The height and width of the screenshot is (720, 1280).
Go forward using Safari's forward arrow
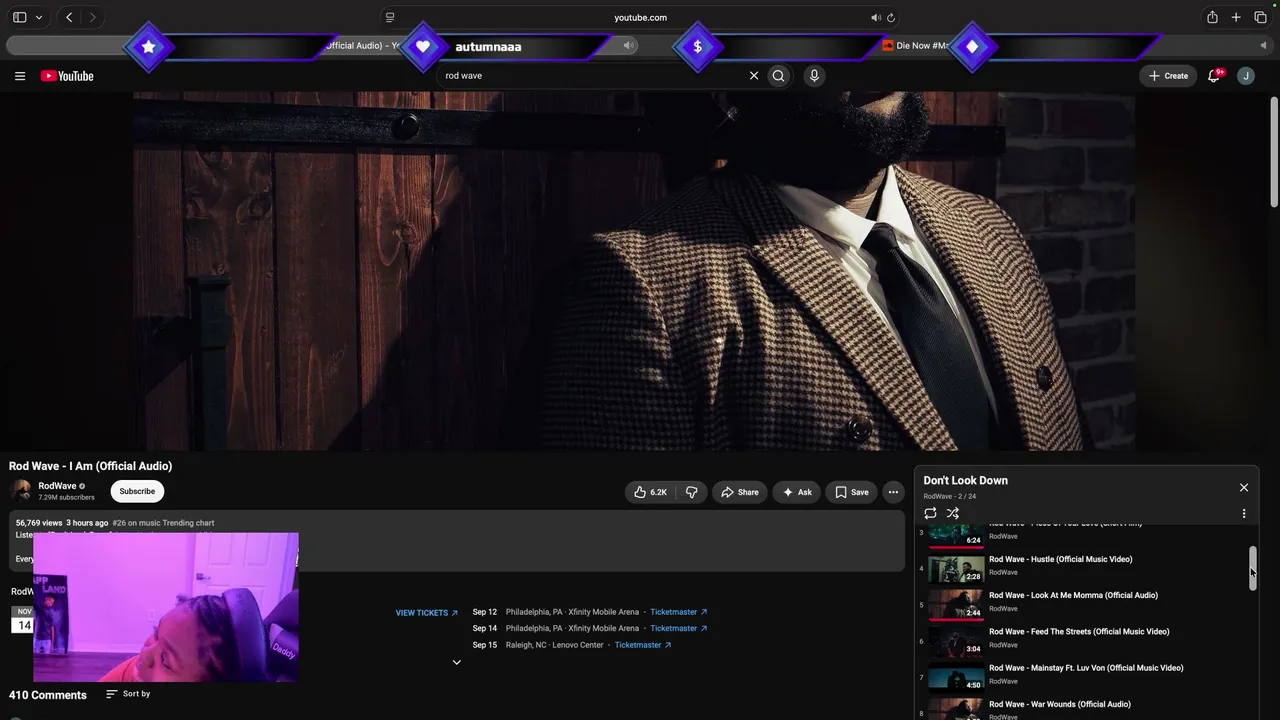92,17
